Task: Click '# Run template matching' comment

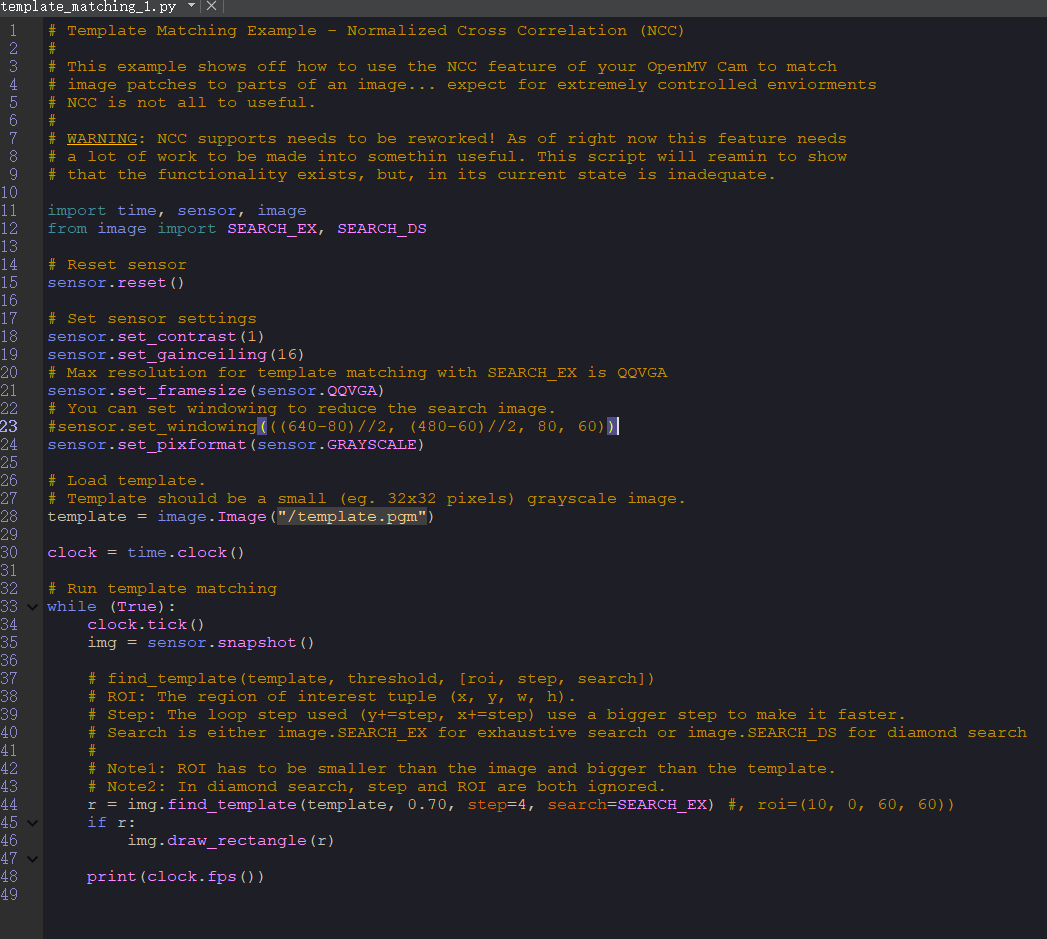Action: 162,589
